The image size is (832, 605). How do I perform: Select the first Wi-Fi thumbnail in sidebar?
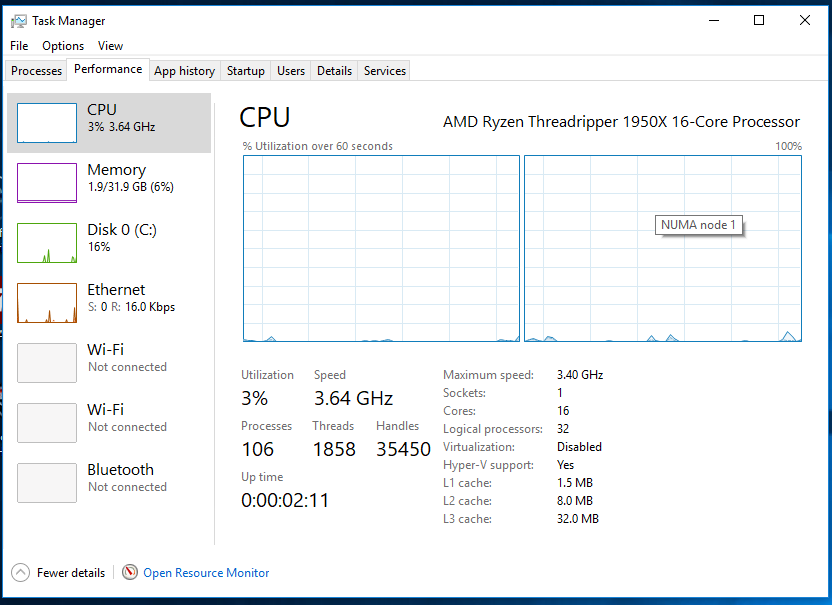pos(47,363)
